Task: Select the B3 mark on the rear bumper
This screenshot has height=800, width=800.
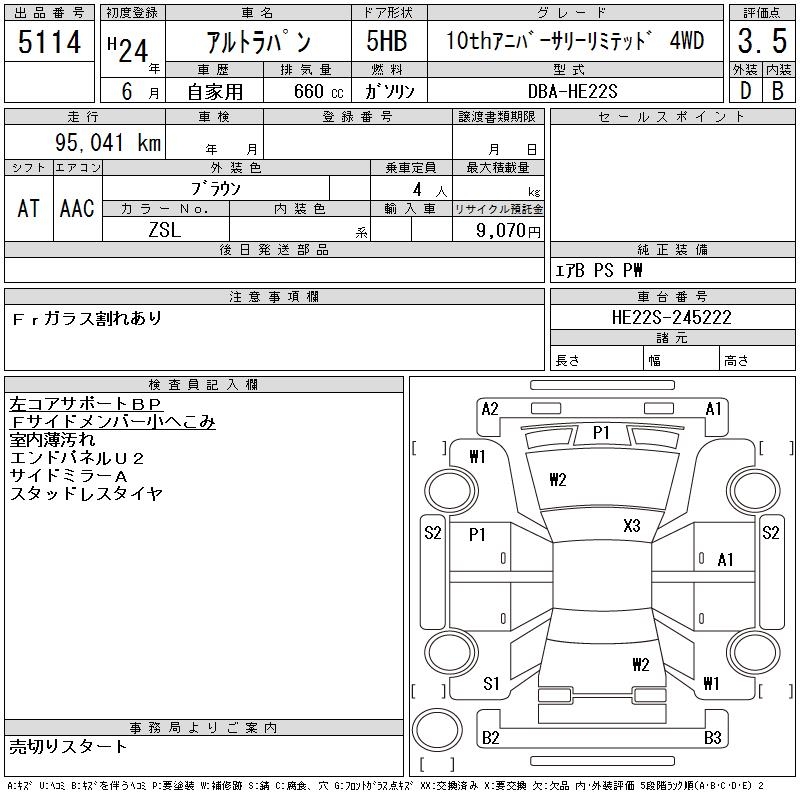Action: [713, 737]
